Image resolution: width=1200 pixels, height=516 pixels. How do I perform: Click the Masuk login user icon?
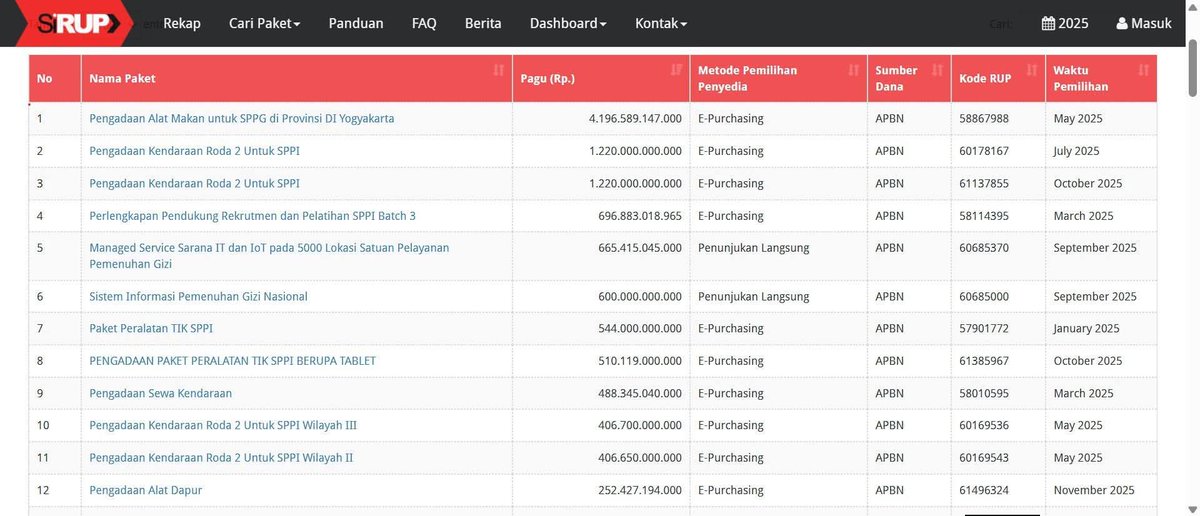click(x=1122, y=23)
